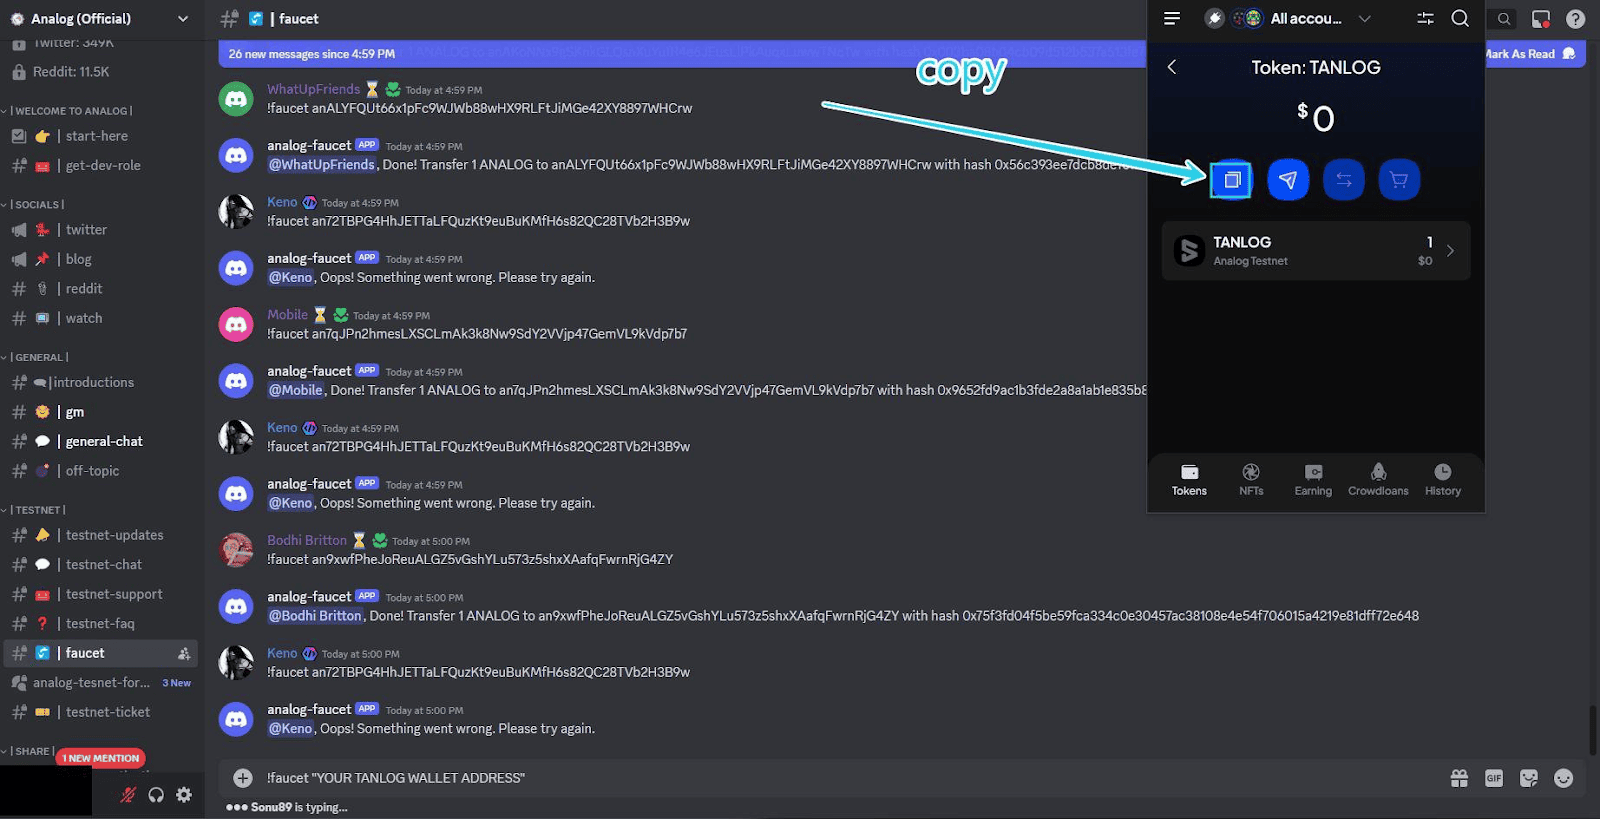This screenshot has width=1600, height=819.
Task: Open the start-here channel
Action: (x=101, y=136)
